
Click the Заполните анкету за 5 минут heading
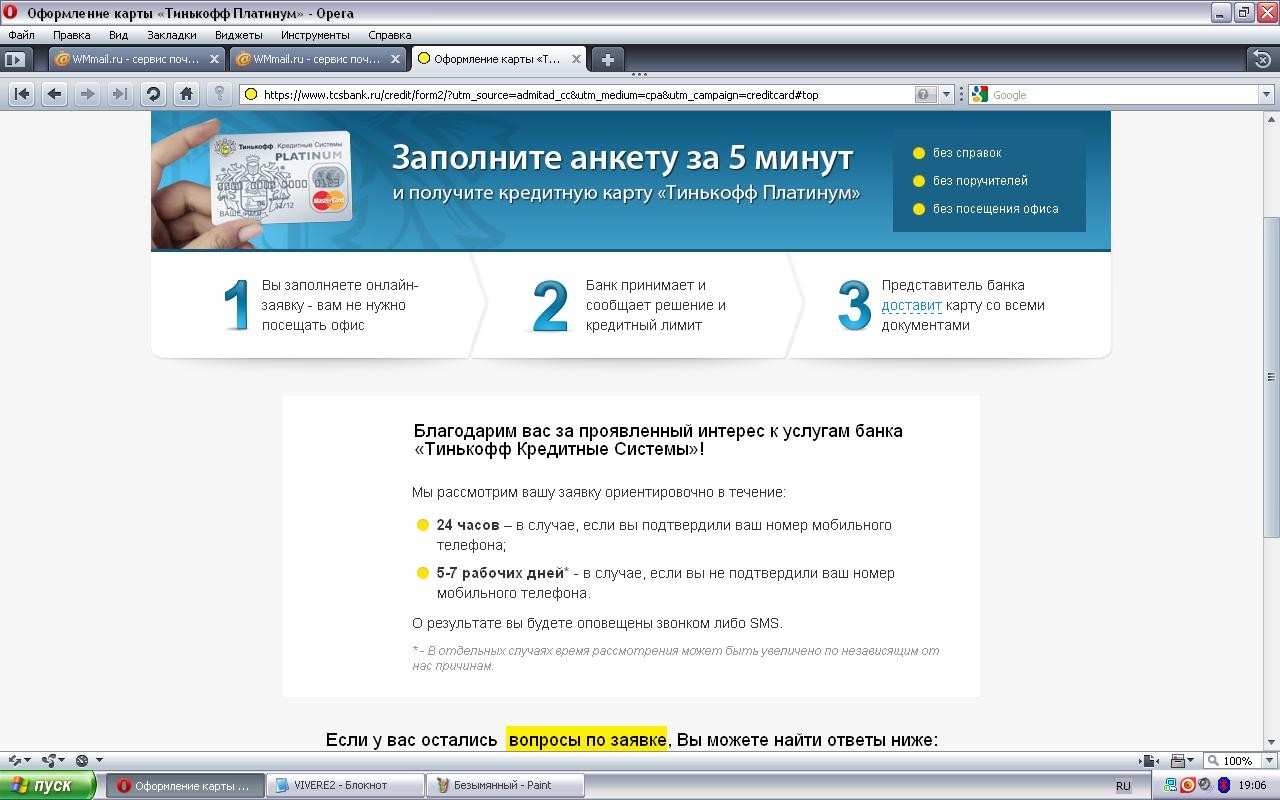coord(622,157)
